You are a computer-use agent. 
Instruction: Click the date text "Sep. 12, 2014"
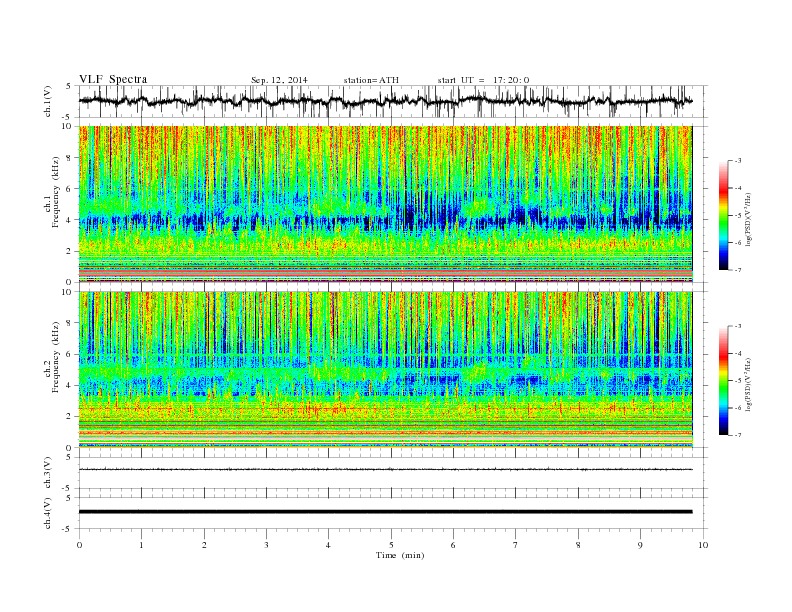279,80
